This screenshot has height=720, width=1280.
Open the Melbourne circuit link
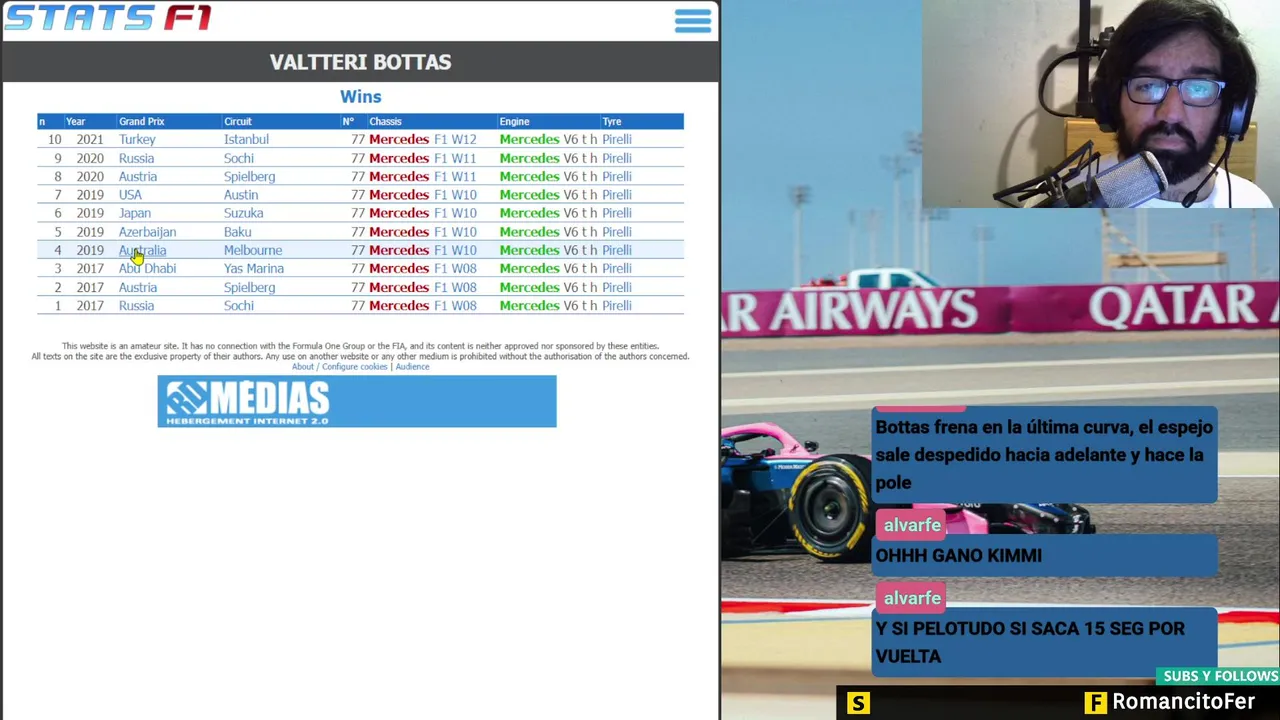pyautogui.click(x=253, y=250)
